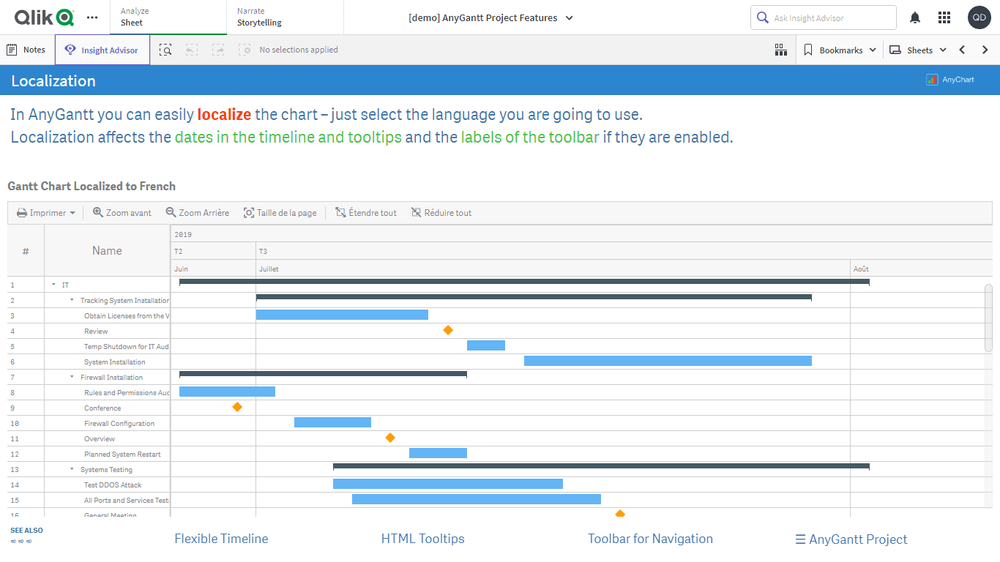
Task: Click Étendre tout to expand all
Action: (x=366, y=213)
